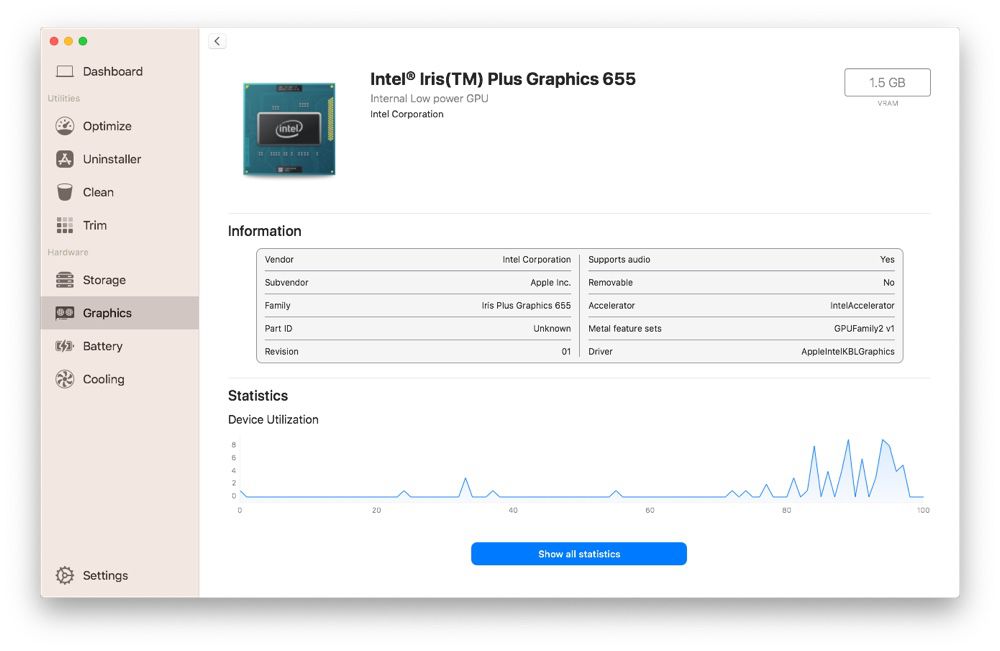Viewport: 1000px width, 651px height.
Task: Click Show all statistics button
Action: (578, 553)
